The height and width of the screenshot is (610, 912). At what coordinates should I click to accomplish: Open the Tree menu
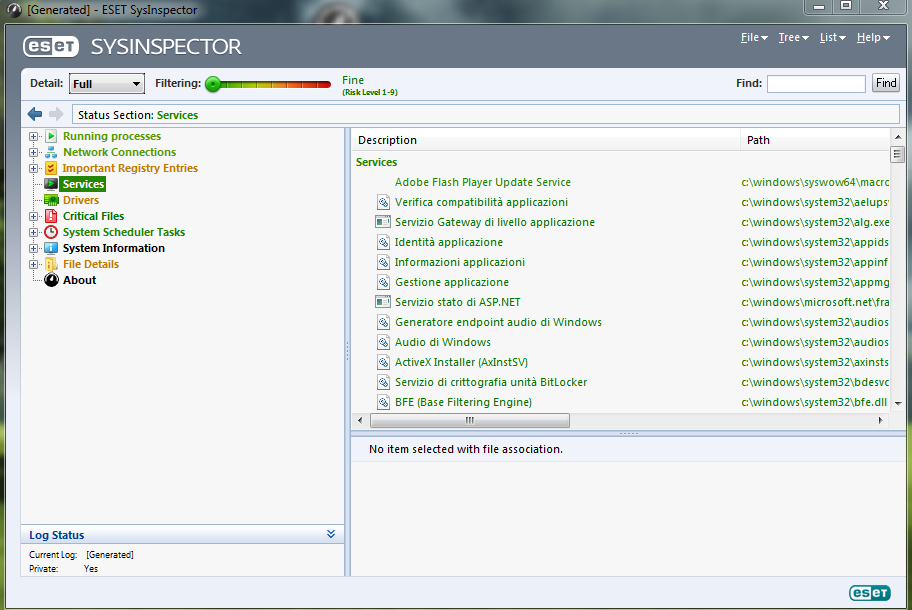coord(793,37)
